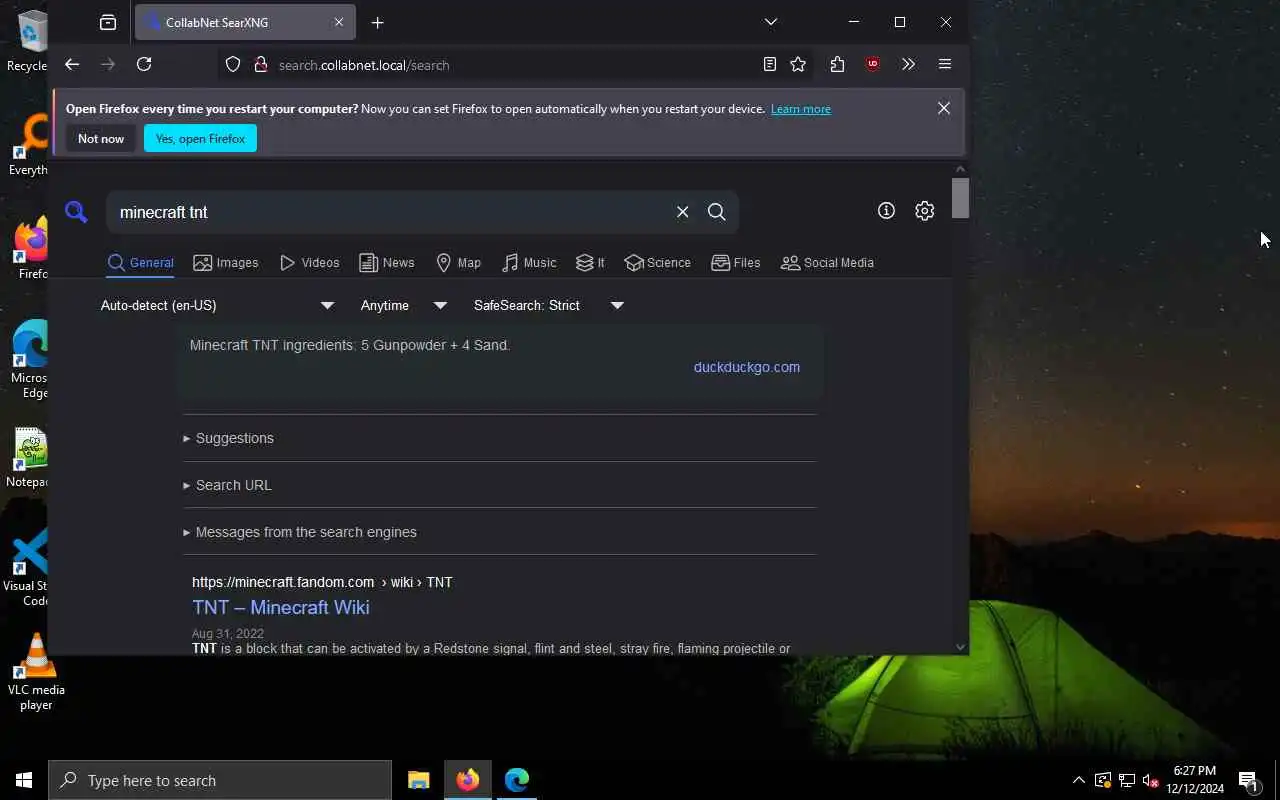Switch to the Music tab
The width and height of the screenshot is (1280, 800).
point(529,262)
